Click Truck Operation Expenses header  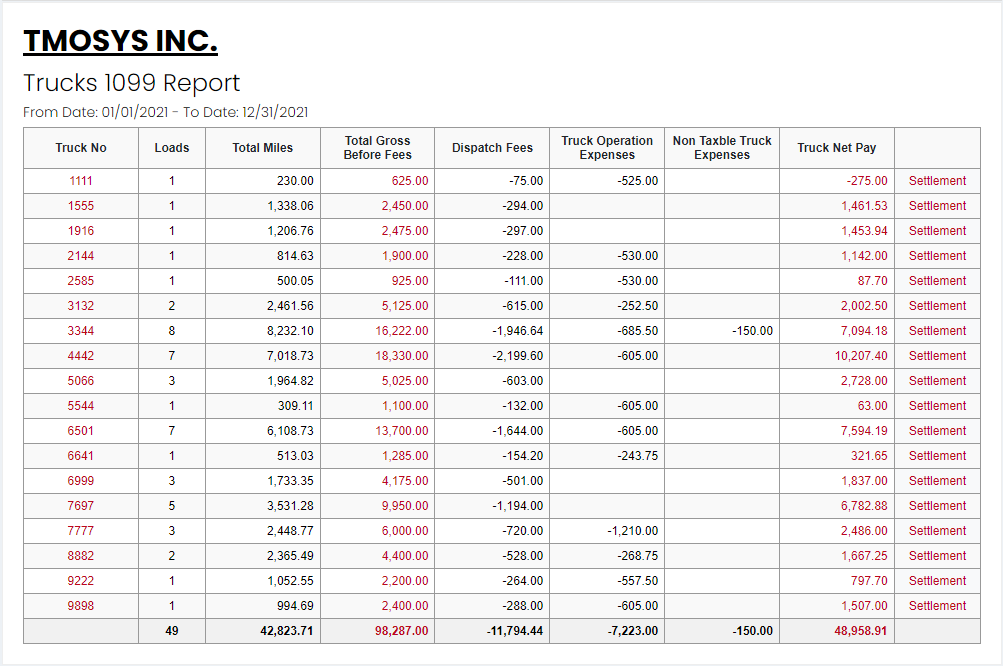pyautogui.click(x=607, y=148)
